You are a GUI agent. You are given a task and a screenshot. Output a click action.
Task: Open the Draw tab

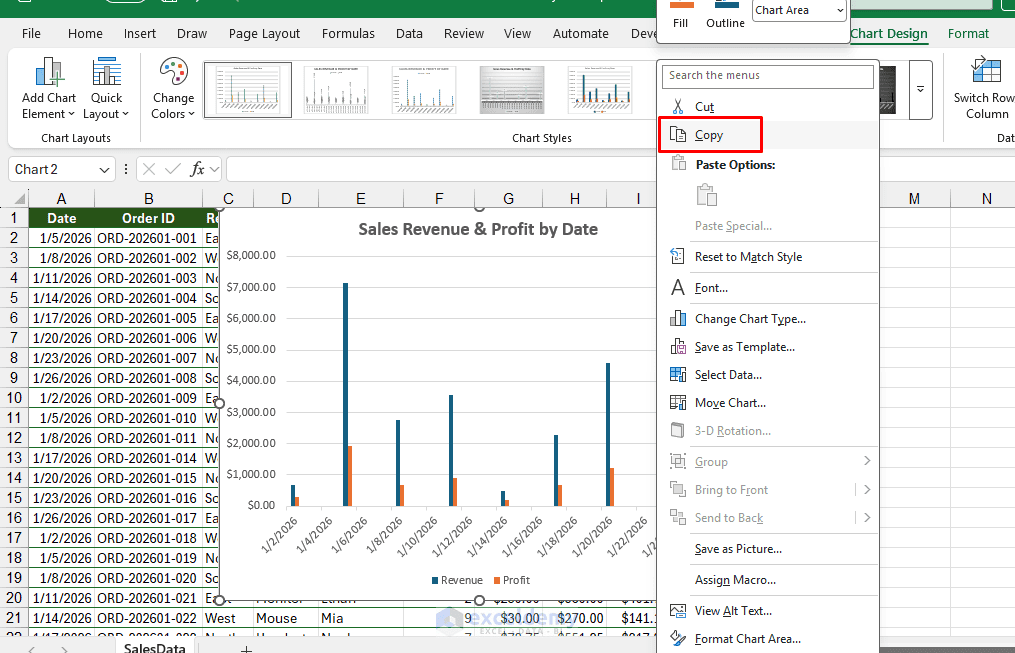pyautogui.click(x=192, y=34)
